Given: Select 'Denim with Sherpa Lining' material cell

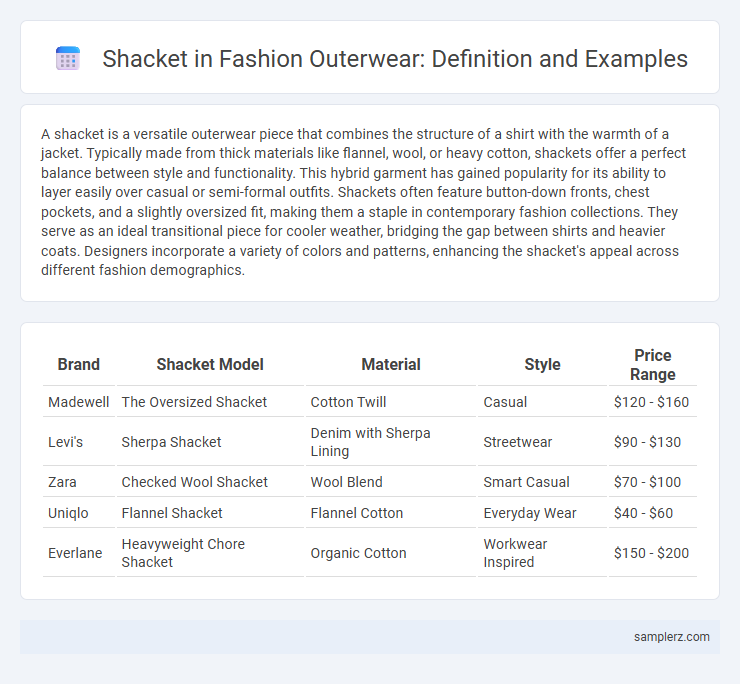Looking at the screenshot, I should pyautogui.click(x=391, y=442).
